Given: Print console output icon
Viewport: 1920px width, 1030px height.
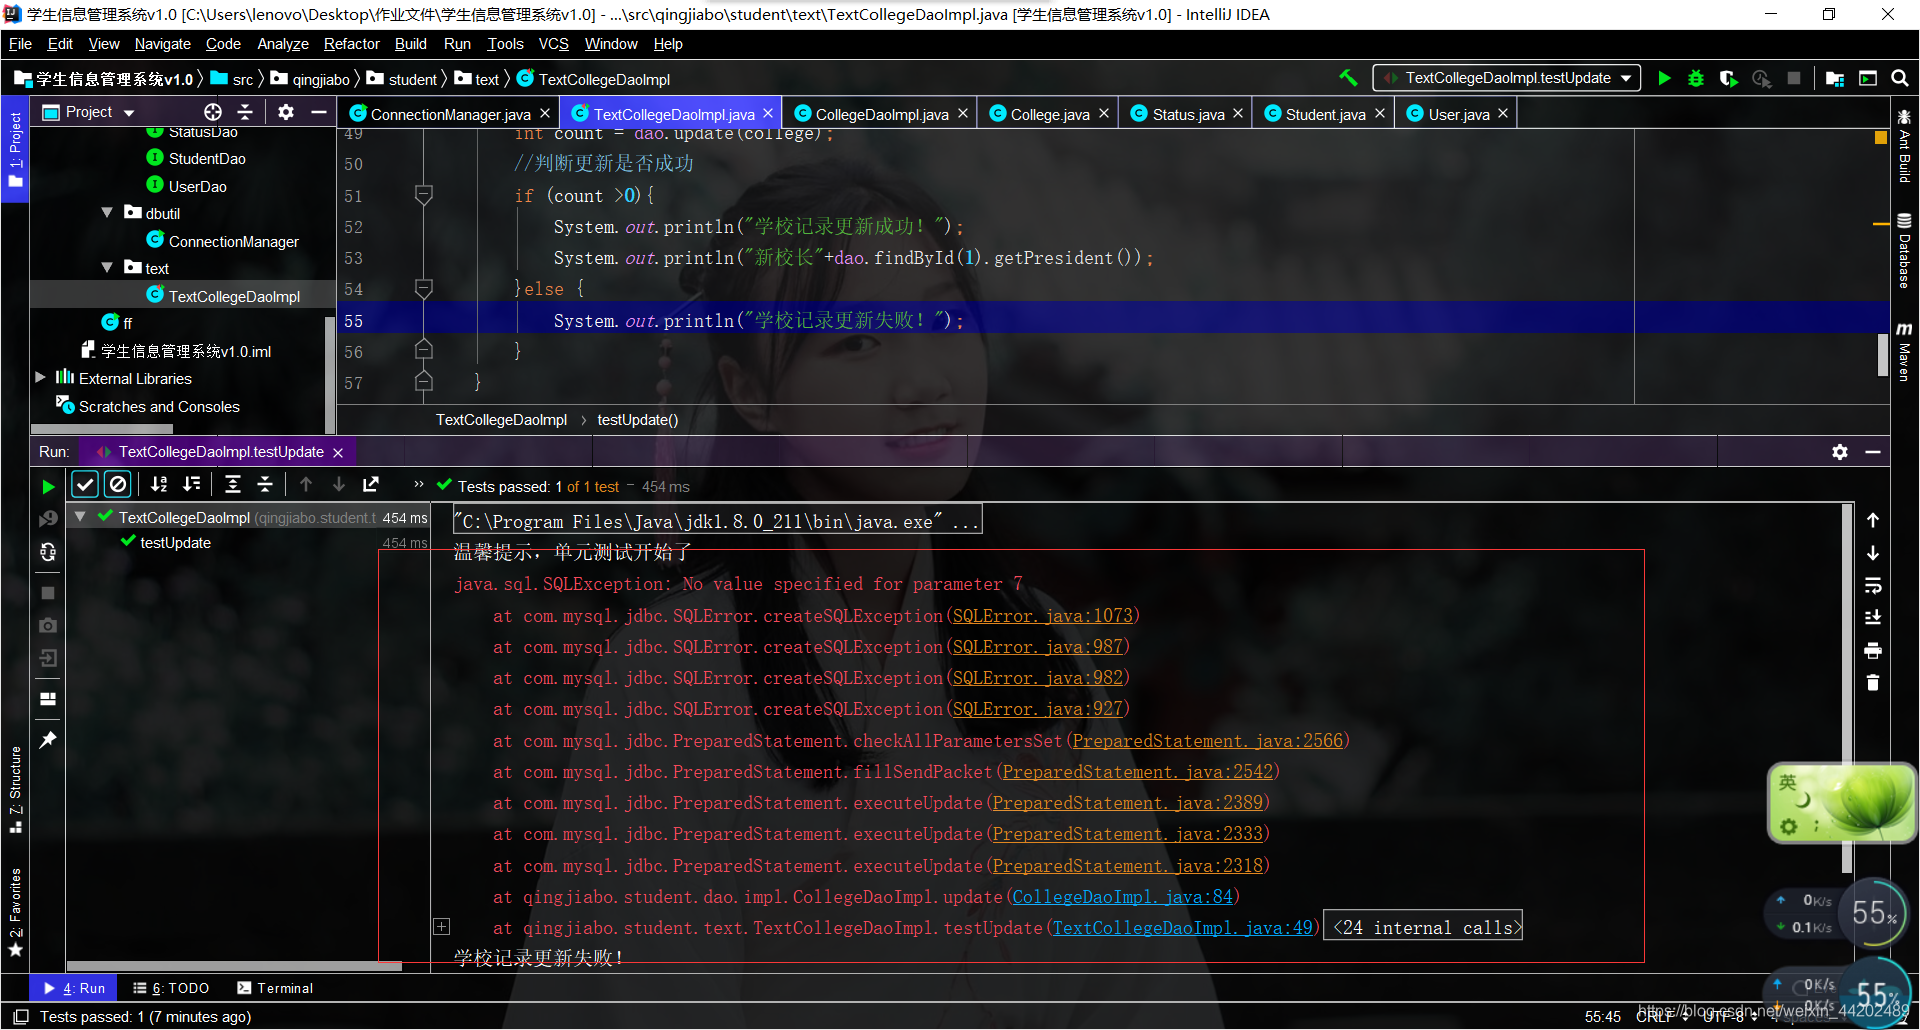Looking at the screenshot, I should point(1873,651).
